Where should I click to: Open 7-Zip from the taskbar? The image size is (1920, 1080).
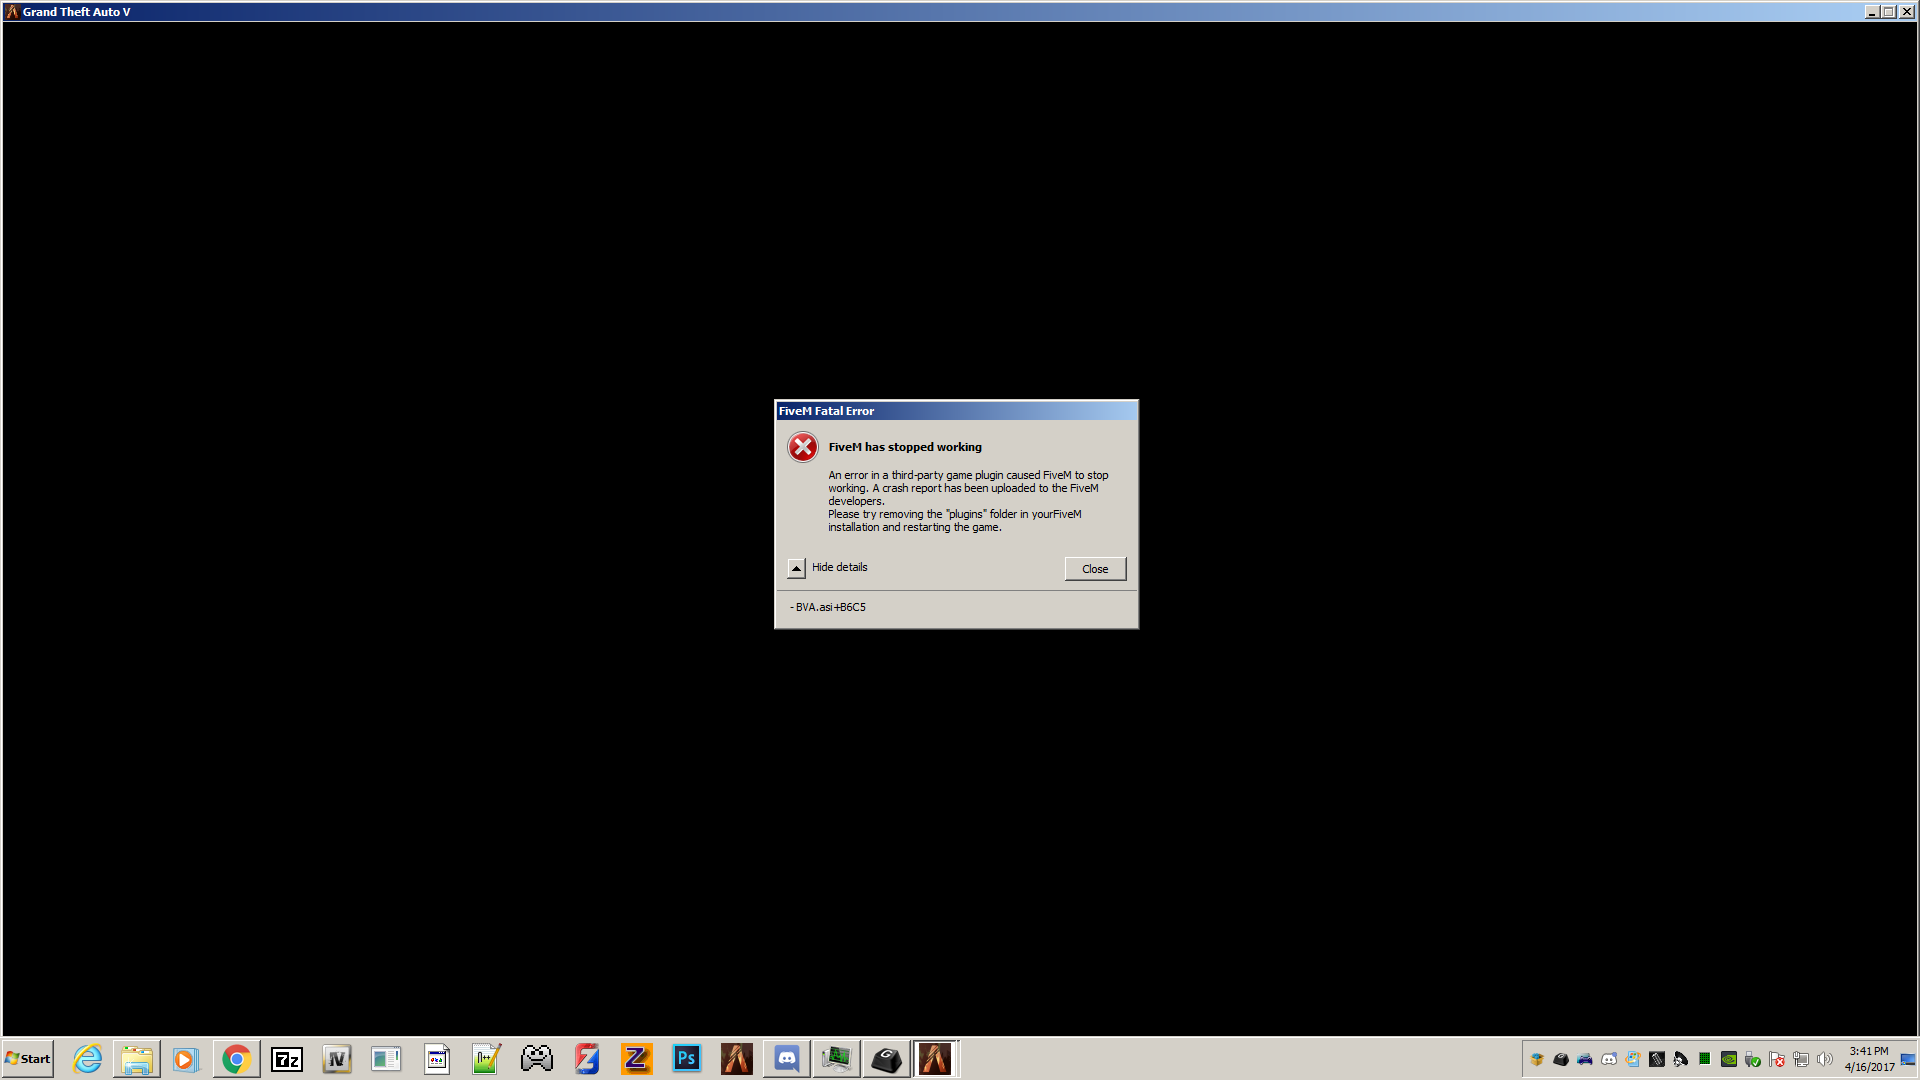pyautogui.click(x=287, y=1059)
